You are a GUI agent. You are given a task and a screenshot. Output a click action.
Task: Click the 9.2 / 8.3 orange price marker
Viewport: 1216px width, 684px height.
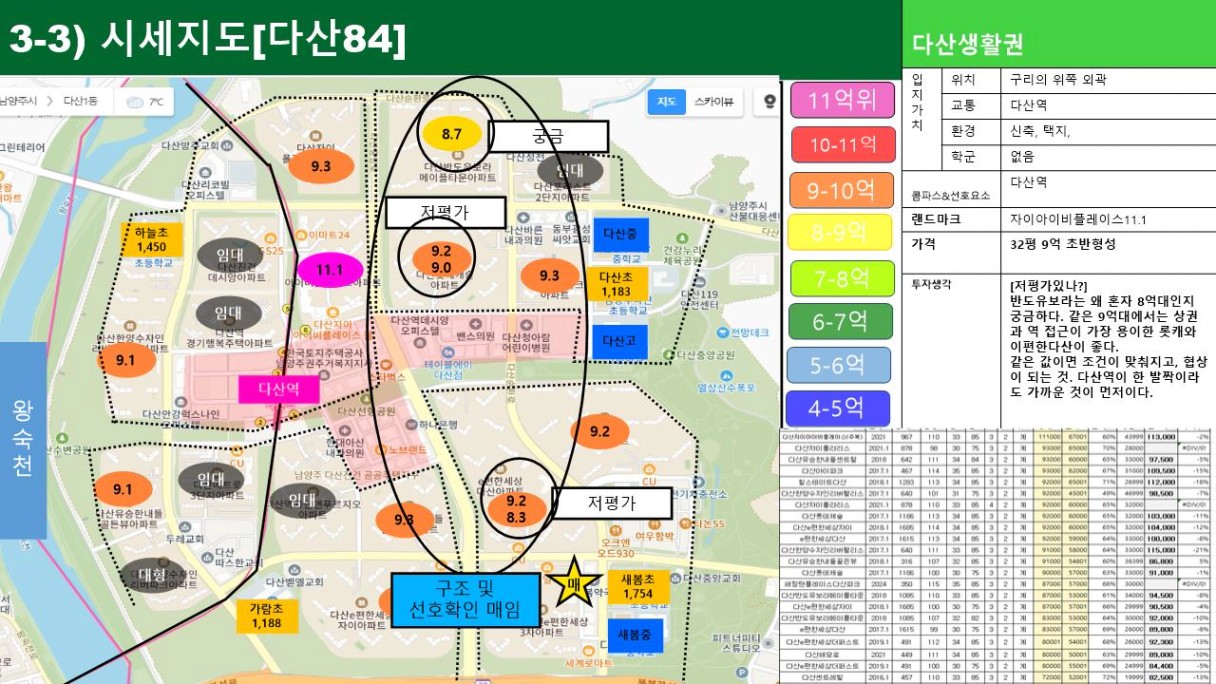pyautogui.click(x=516, y=509)
